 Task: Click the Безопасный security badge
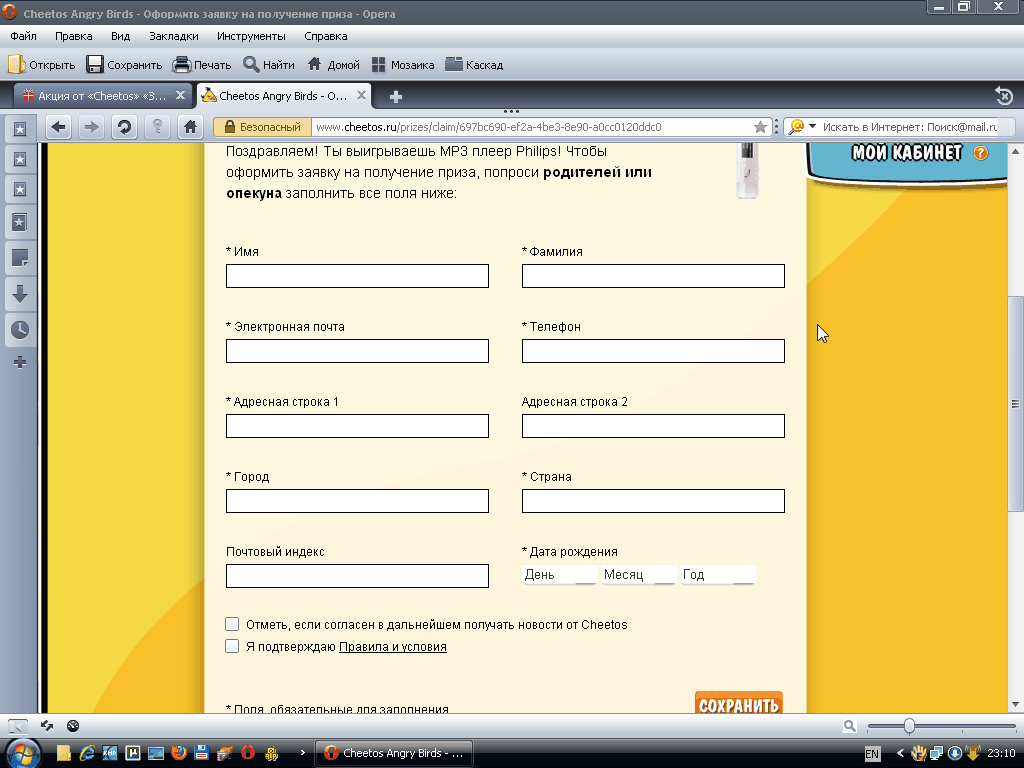[263, 127]
